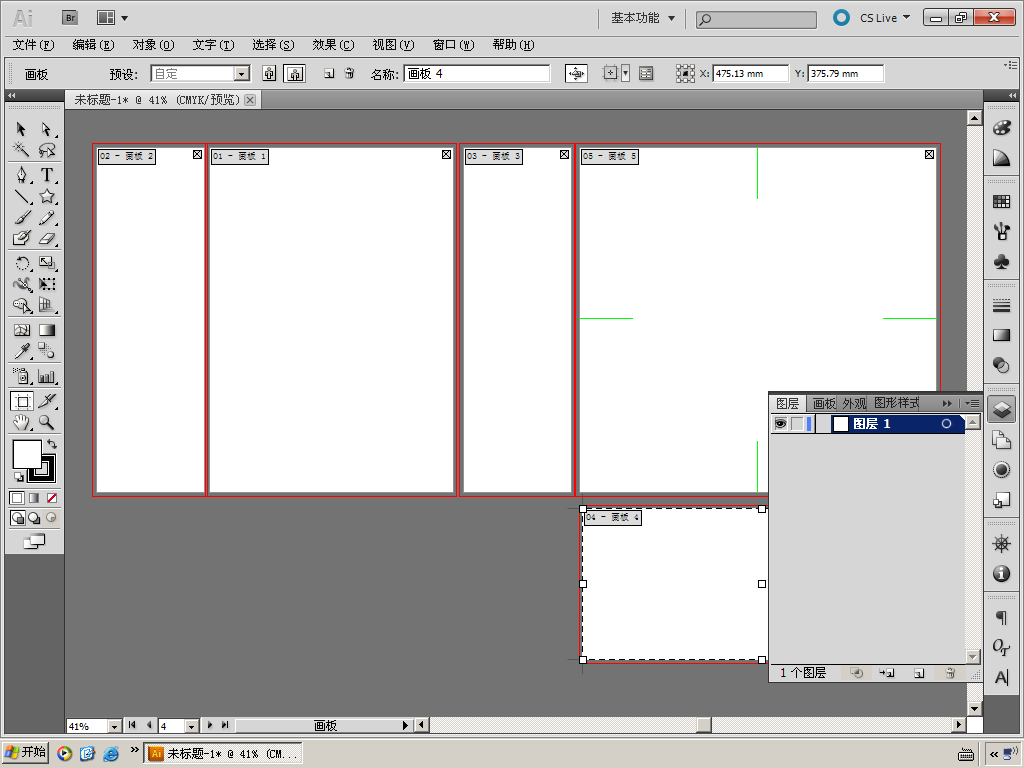Open the 效果(C) menu
1024x768 pixels.
click(x=333, y=45)
